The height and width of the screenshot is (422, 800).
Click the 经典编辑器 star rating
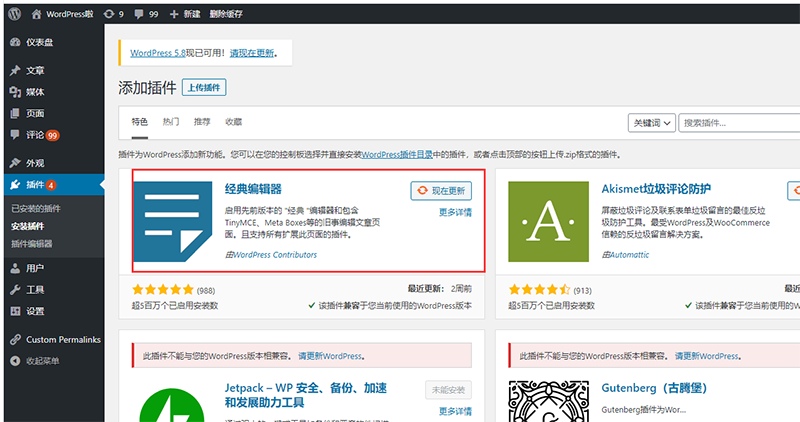(x=163, y=290)
